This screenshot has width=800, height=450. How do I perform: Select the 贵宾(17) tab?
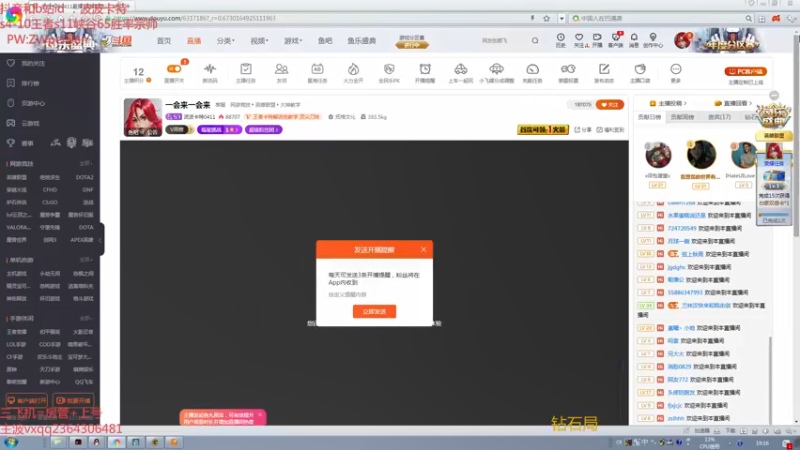tap(719, 117)
